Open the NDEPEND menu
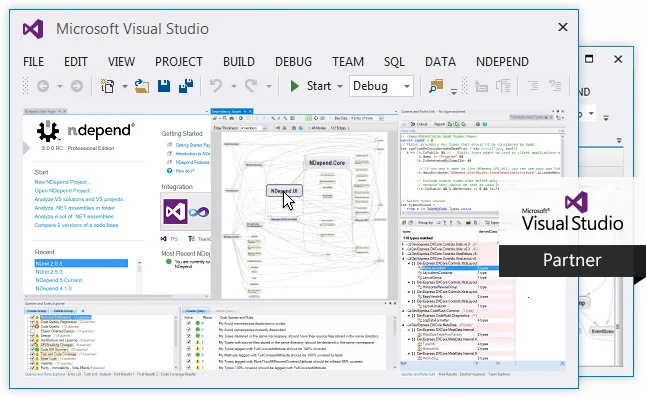This screenshot has width=646, height=398. [x=502, y=62]
